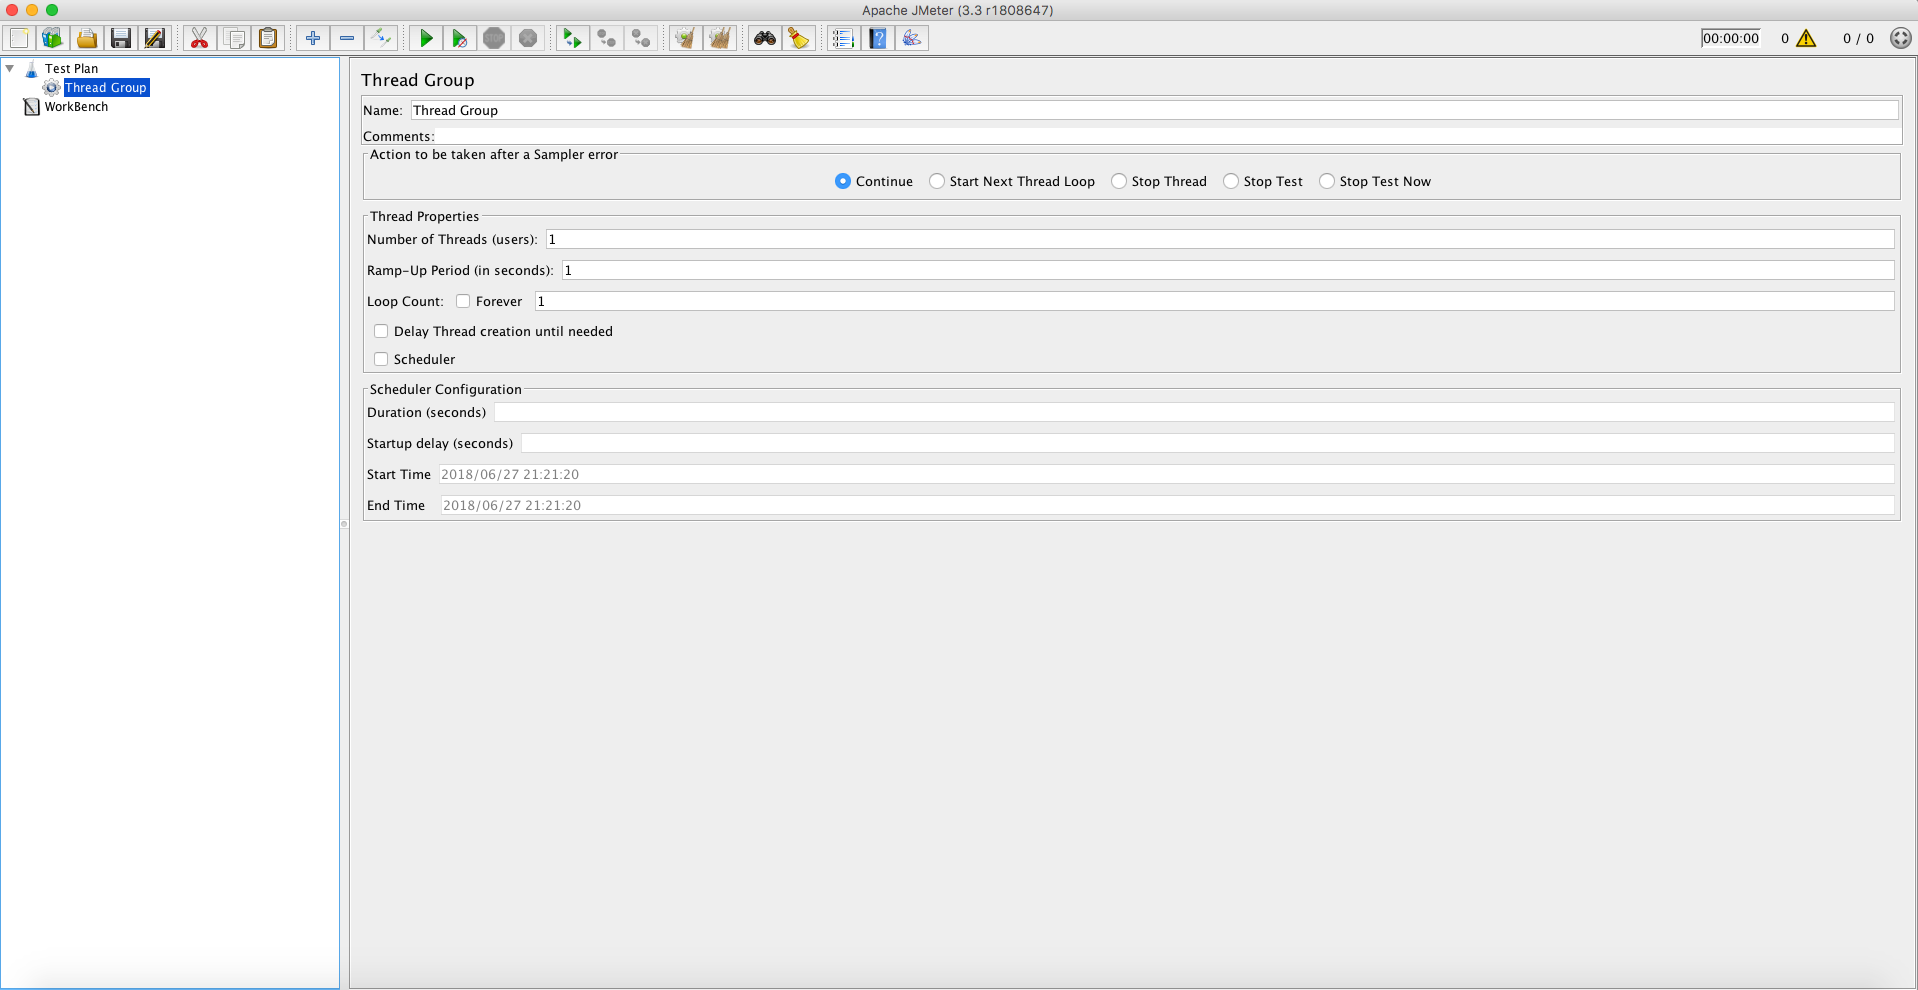Image resolution: width=1918 pixels, height=990 pixels.
Task: Click the Shutdown X icon
Action: (528, 38)
